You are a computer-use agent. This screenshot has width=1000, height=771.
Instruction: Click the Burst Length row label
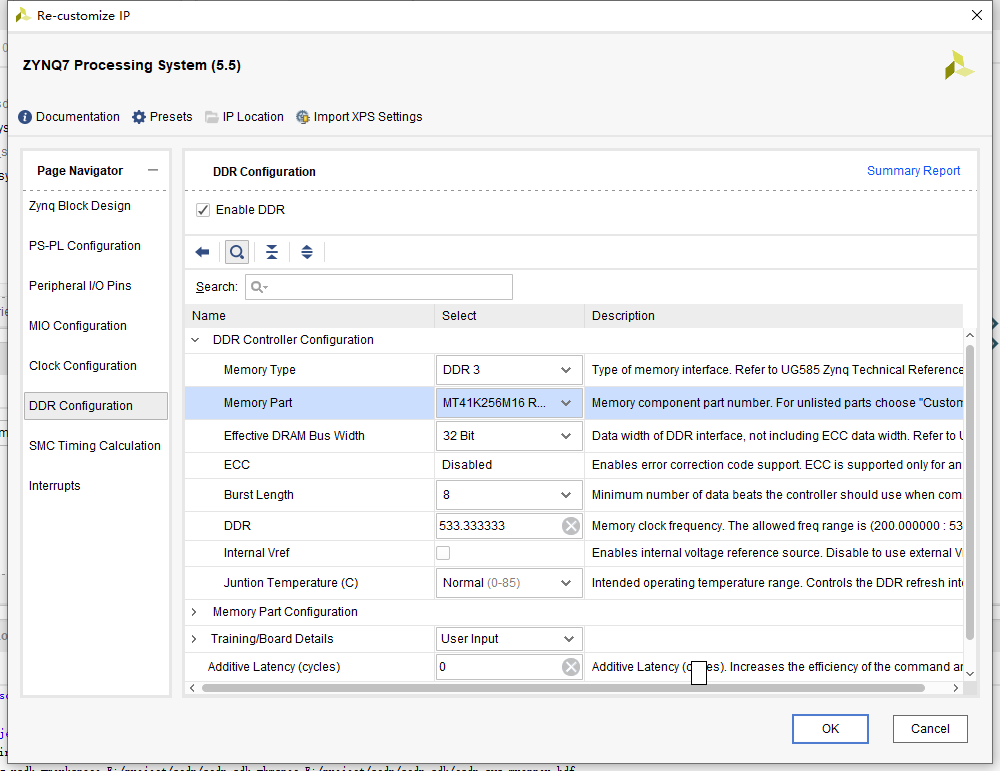coord(258,495)
